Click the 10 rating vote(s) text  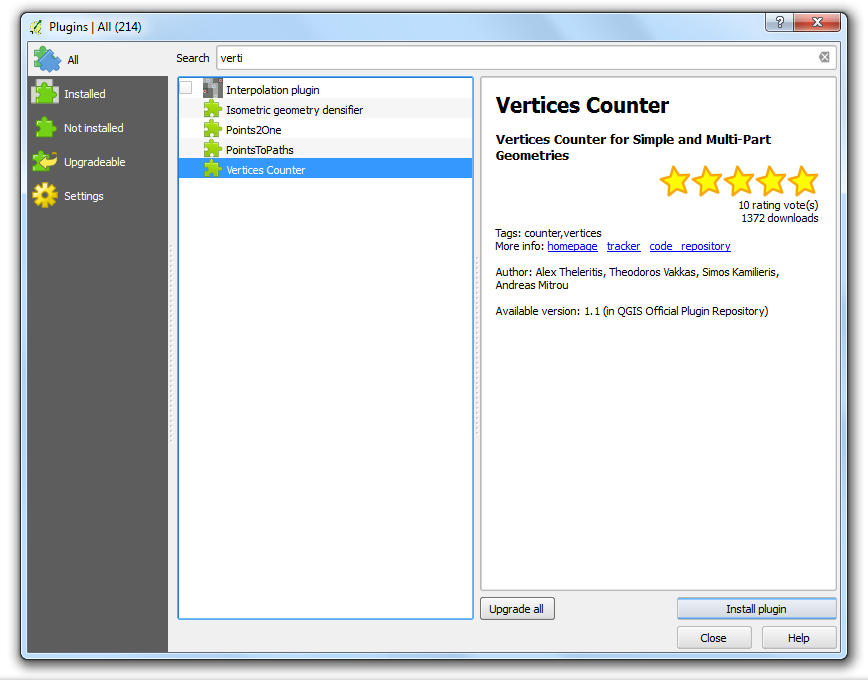coord(778,205)
